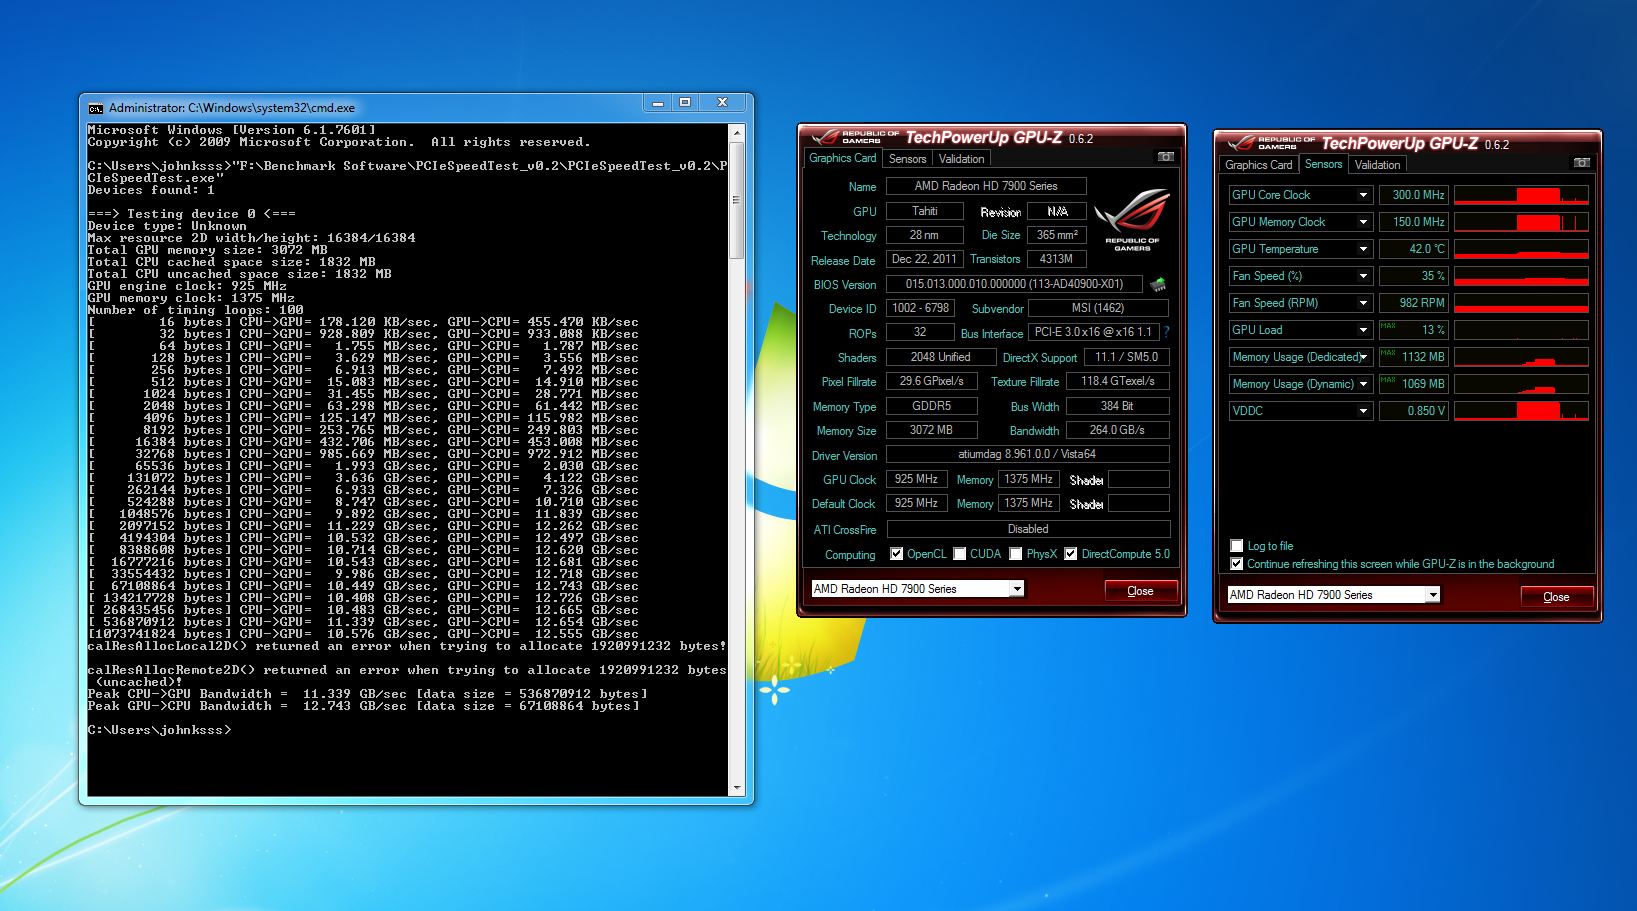Screen dimensions: 1637x911
Task: Open the Memory Usage (Dedicated) dropdown
Action: (1363, 357)
